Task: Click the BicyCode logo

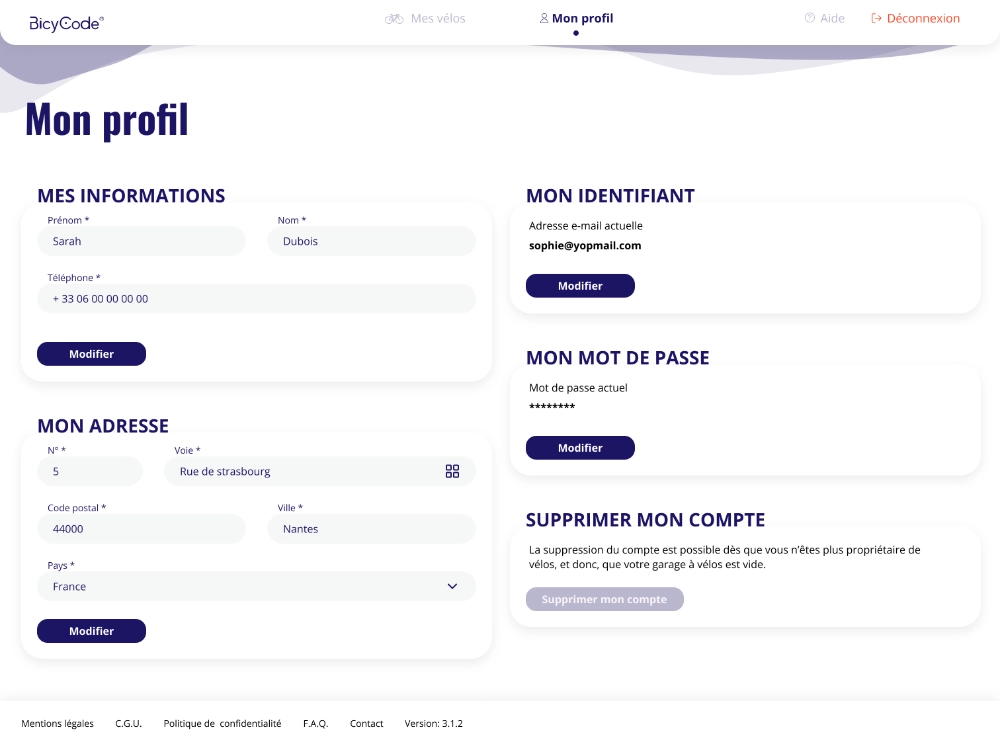Action: click(66, 22)
